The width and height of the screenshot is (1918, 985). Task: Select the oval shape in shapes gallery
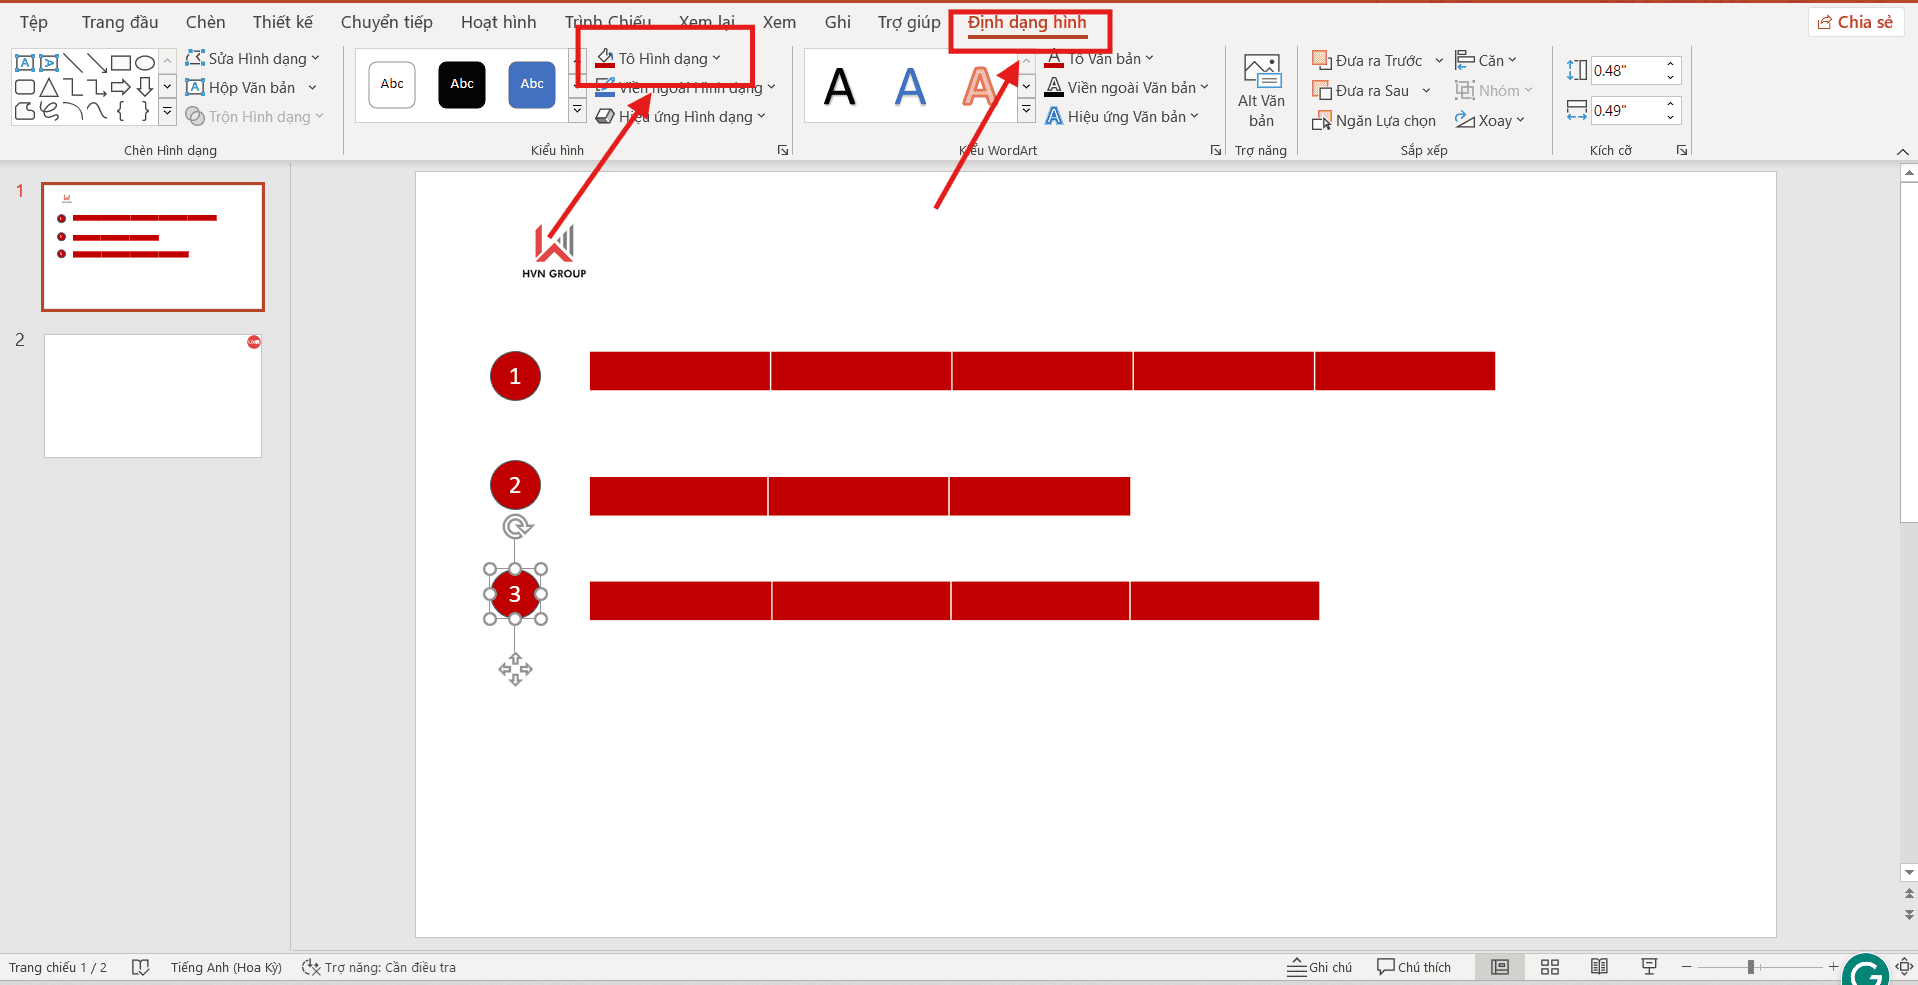tap(145, 62)
